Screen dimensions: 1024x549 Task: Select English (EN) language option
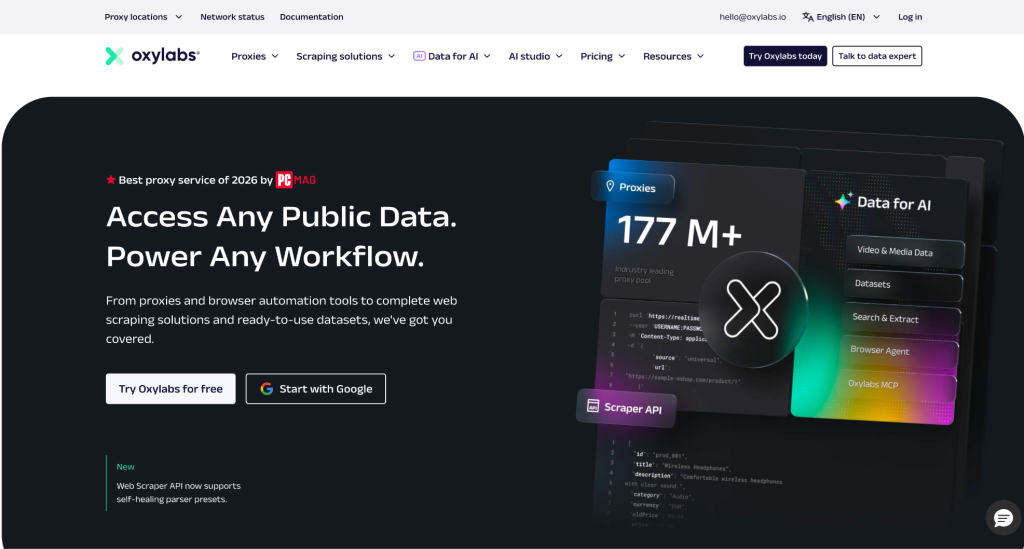coord(840,17)
